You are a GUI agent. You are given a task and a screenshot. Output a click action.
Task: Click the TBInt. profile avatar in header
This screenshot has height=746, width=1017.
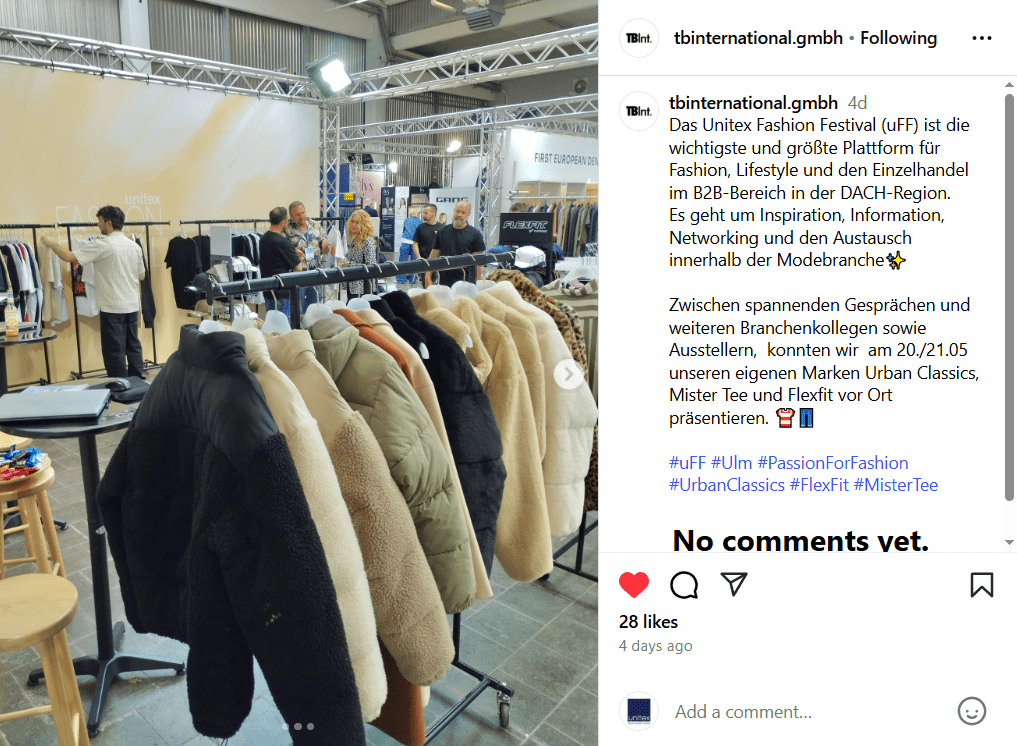tap(639, 38)
